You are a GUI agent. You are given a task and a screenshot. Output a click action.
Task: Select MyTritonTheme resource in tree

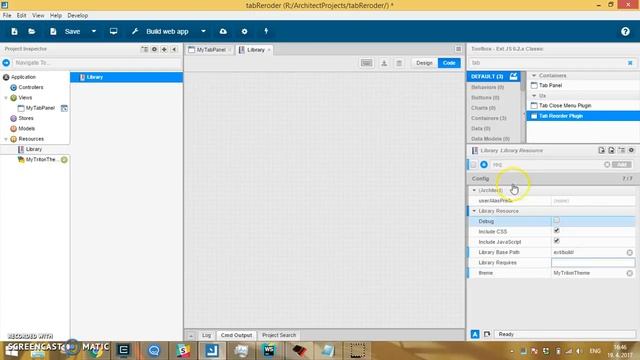40,160
